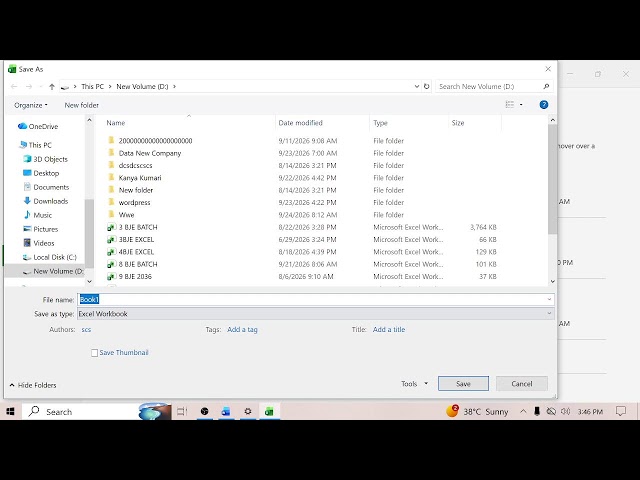Viewport: 640px width, 480px height.
Task: Select the 4BJE EXCEL file
Action: pyautogui.click(x=136, y=252)
